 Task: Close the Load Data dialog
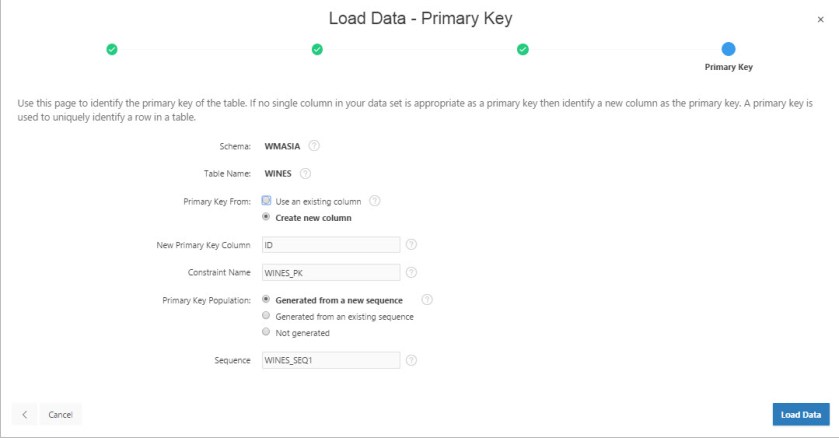pos(821,19)
